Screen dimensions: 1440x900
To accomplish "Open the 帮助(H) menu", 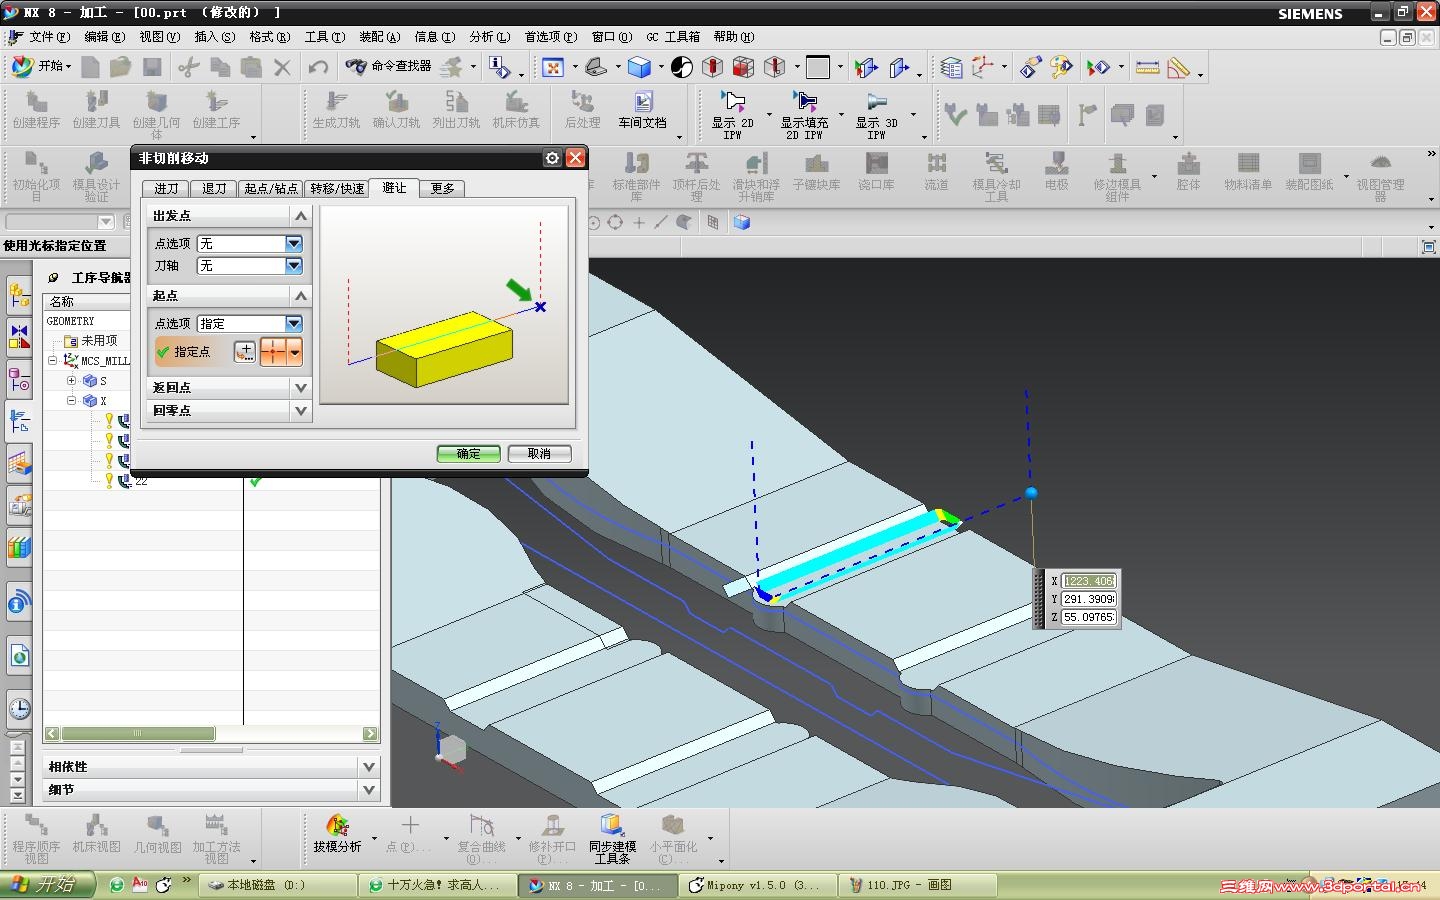I will coord(733,37).
